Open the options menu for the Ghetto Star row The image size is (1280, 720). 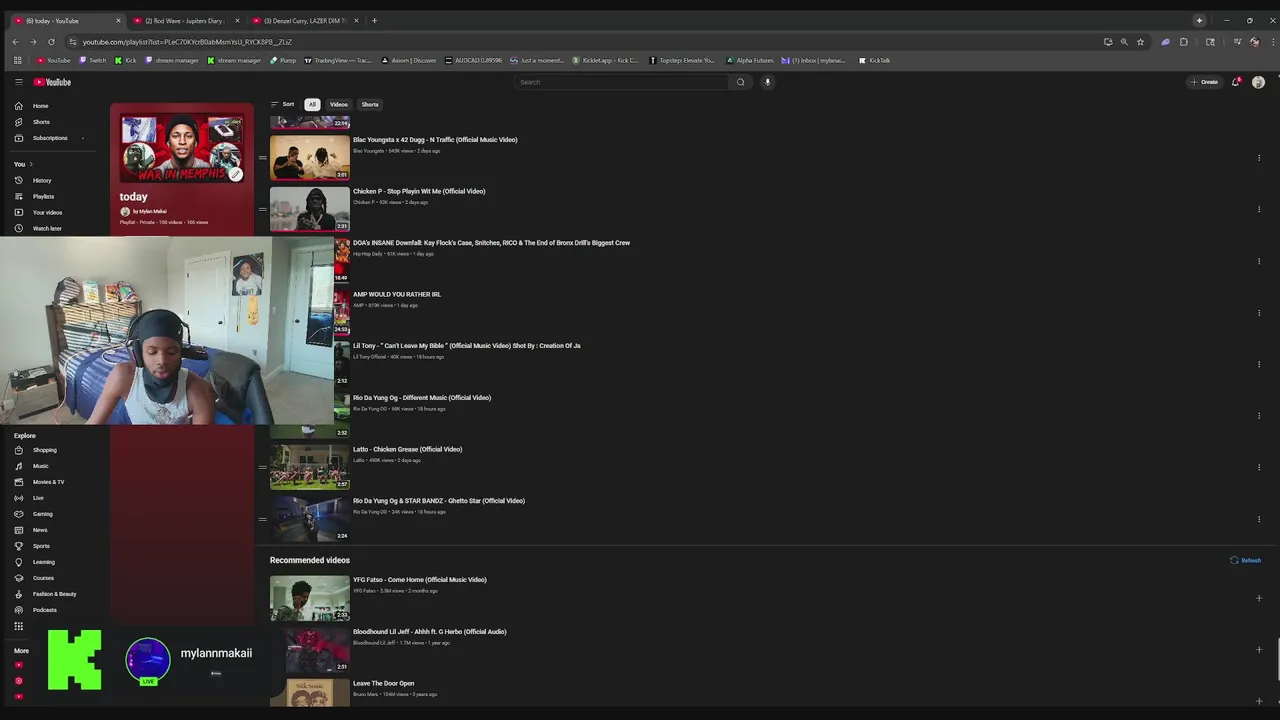click(x=1259, y=519)
